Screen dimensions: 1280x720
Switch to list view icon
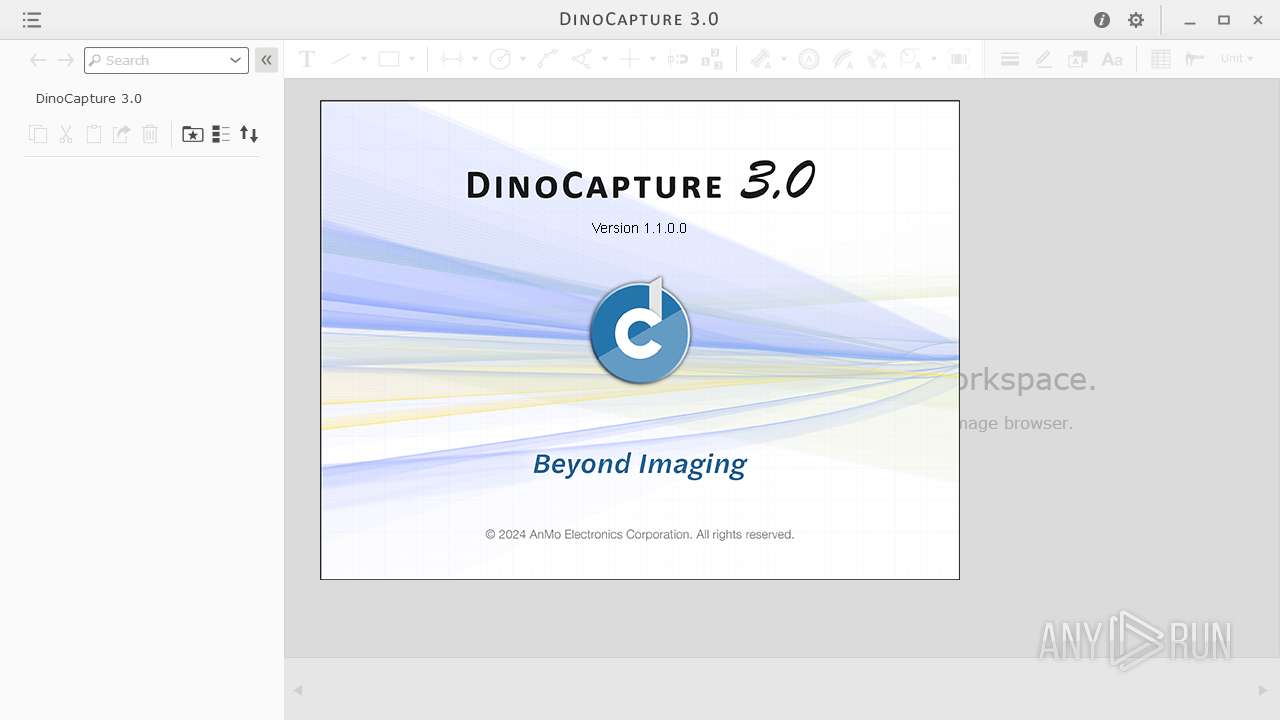221,134
